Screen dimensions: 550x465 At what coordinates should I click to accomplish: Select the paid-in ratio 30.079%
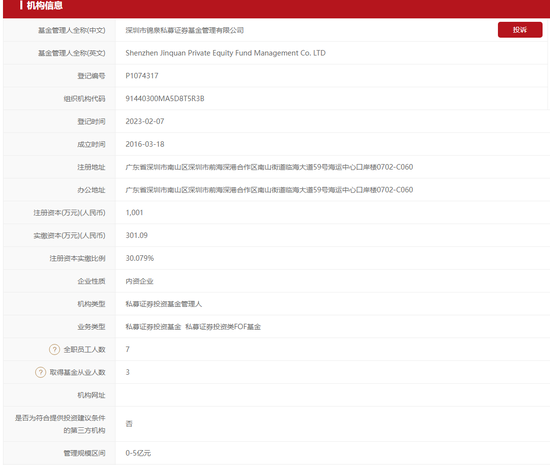pos(140,258)
